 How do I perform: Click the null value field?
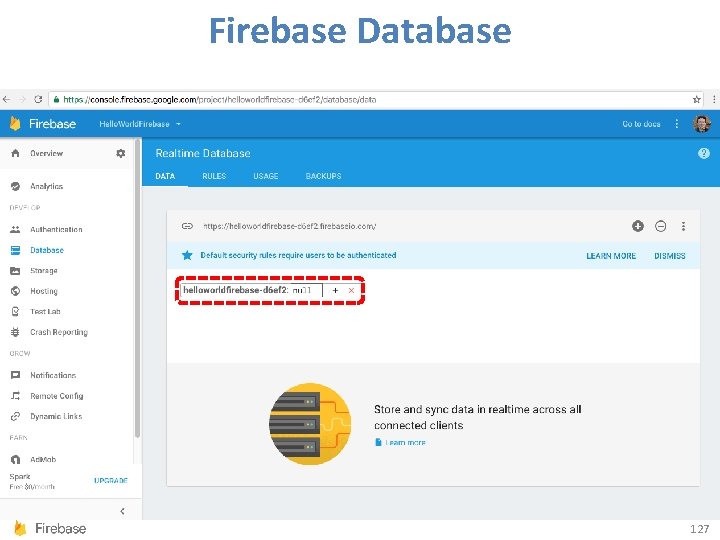pyautogui.click(x=306, y=290)
